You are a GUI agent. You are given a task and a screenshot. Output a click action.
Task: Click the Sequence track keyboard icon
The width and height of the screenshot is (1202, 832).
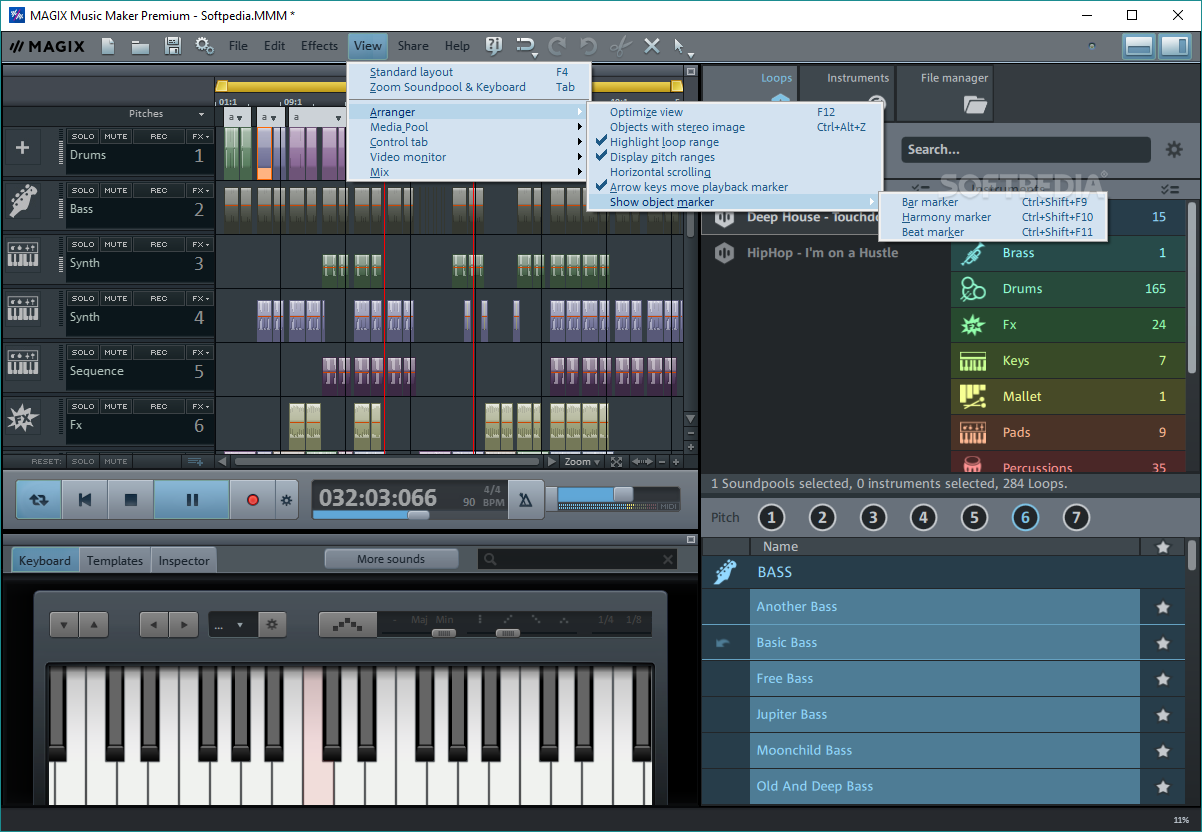(x=23, y=362)
